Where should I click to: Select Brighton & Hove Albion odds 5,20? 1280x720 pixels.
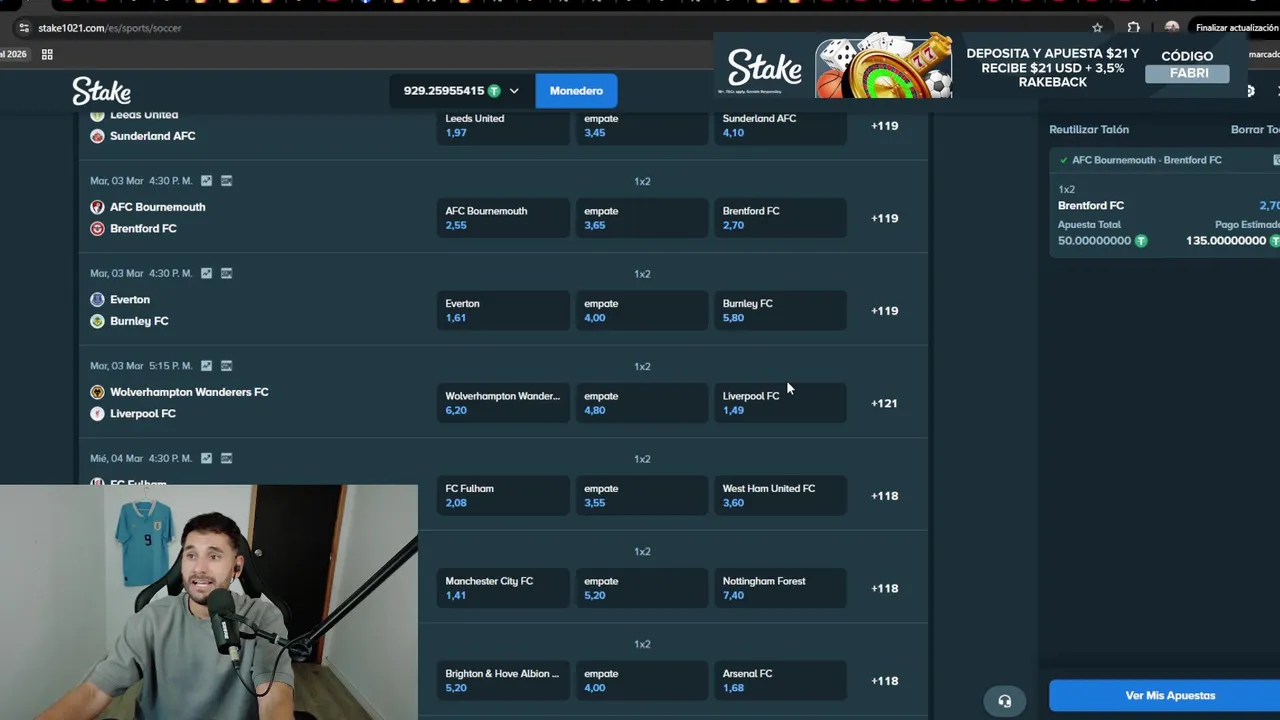point(503,681)
